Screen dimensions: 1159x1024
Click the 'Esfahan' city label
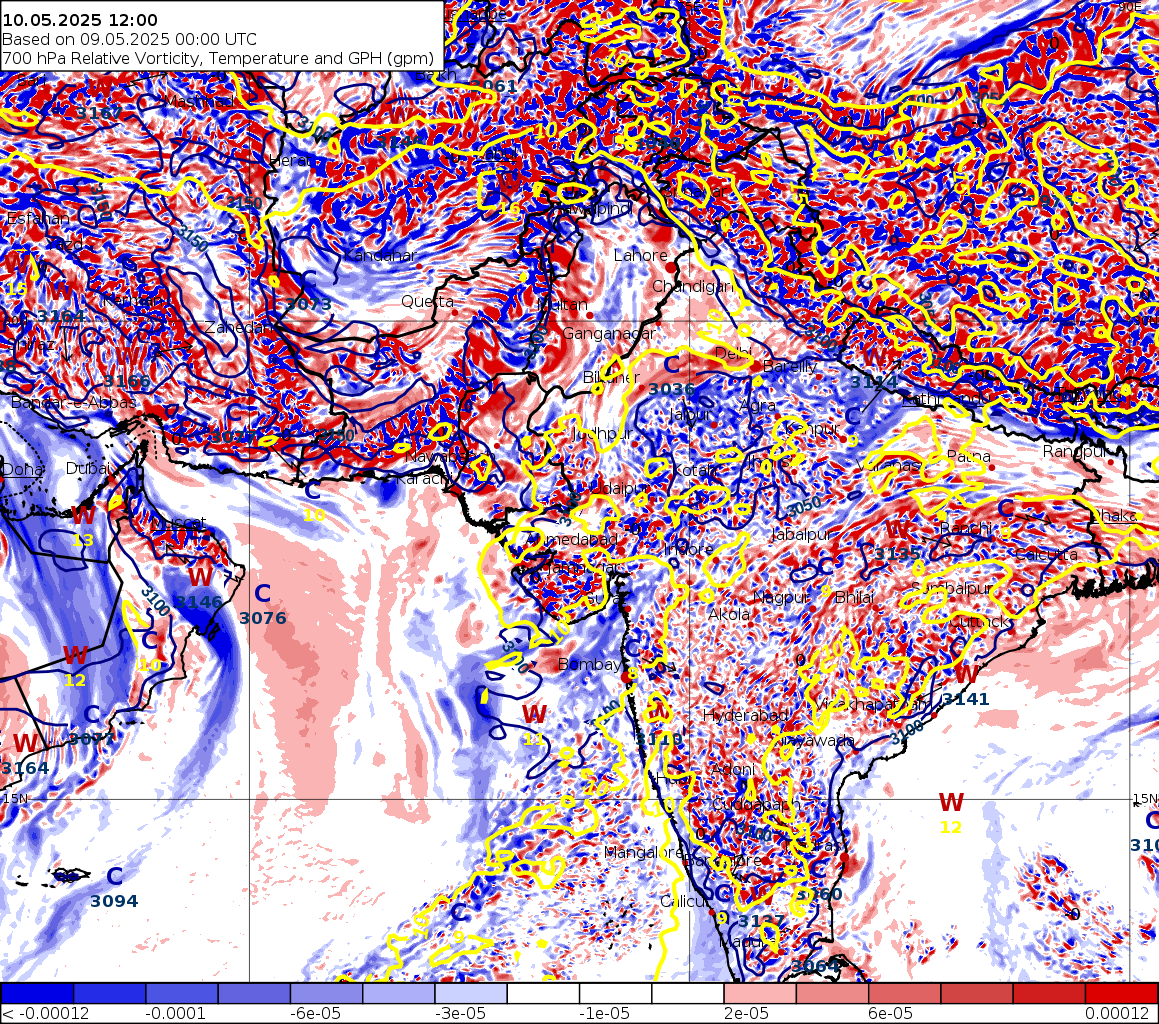click(x=38, y=218)
